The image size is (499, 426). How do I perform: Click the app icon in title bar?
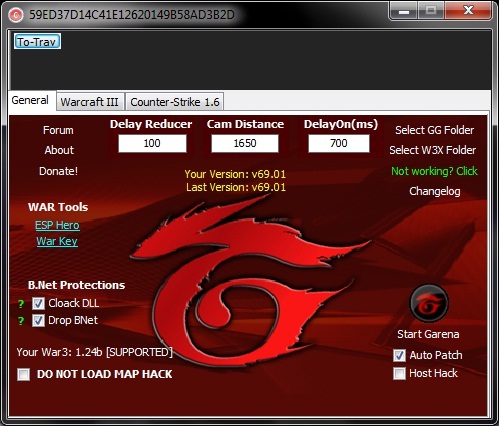point(16,15)
